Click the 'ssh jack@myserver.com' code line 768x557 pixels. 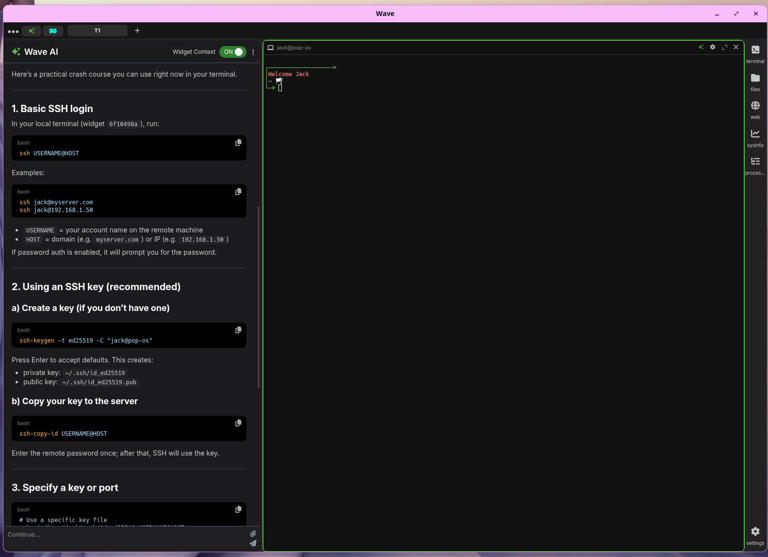pyautogui.click(x=56, y=202)
